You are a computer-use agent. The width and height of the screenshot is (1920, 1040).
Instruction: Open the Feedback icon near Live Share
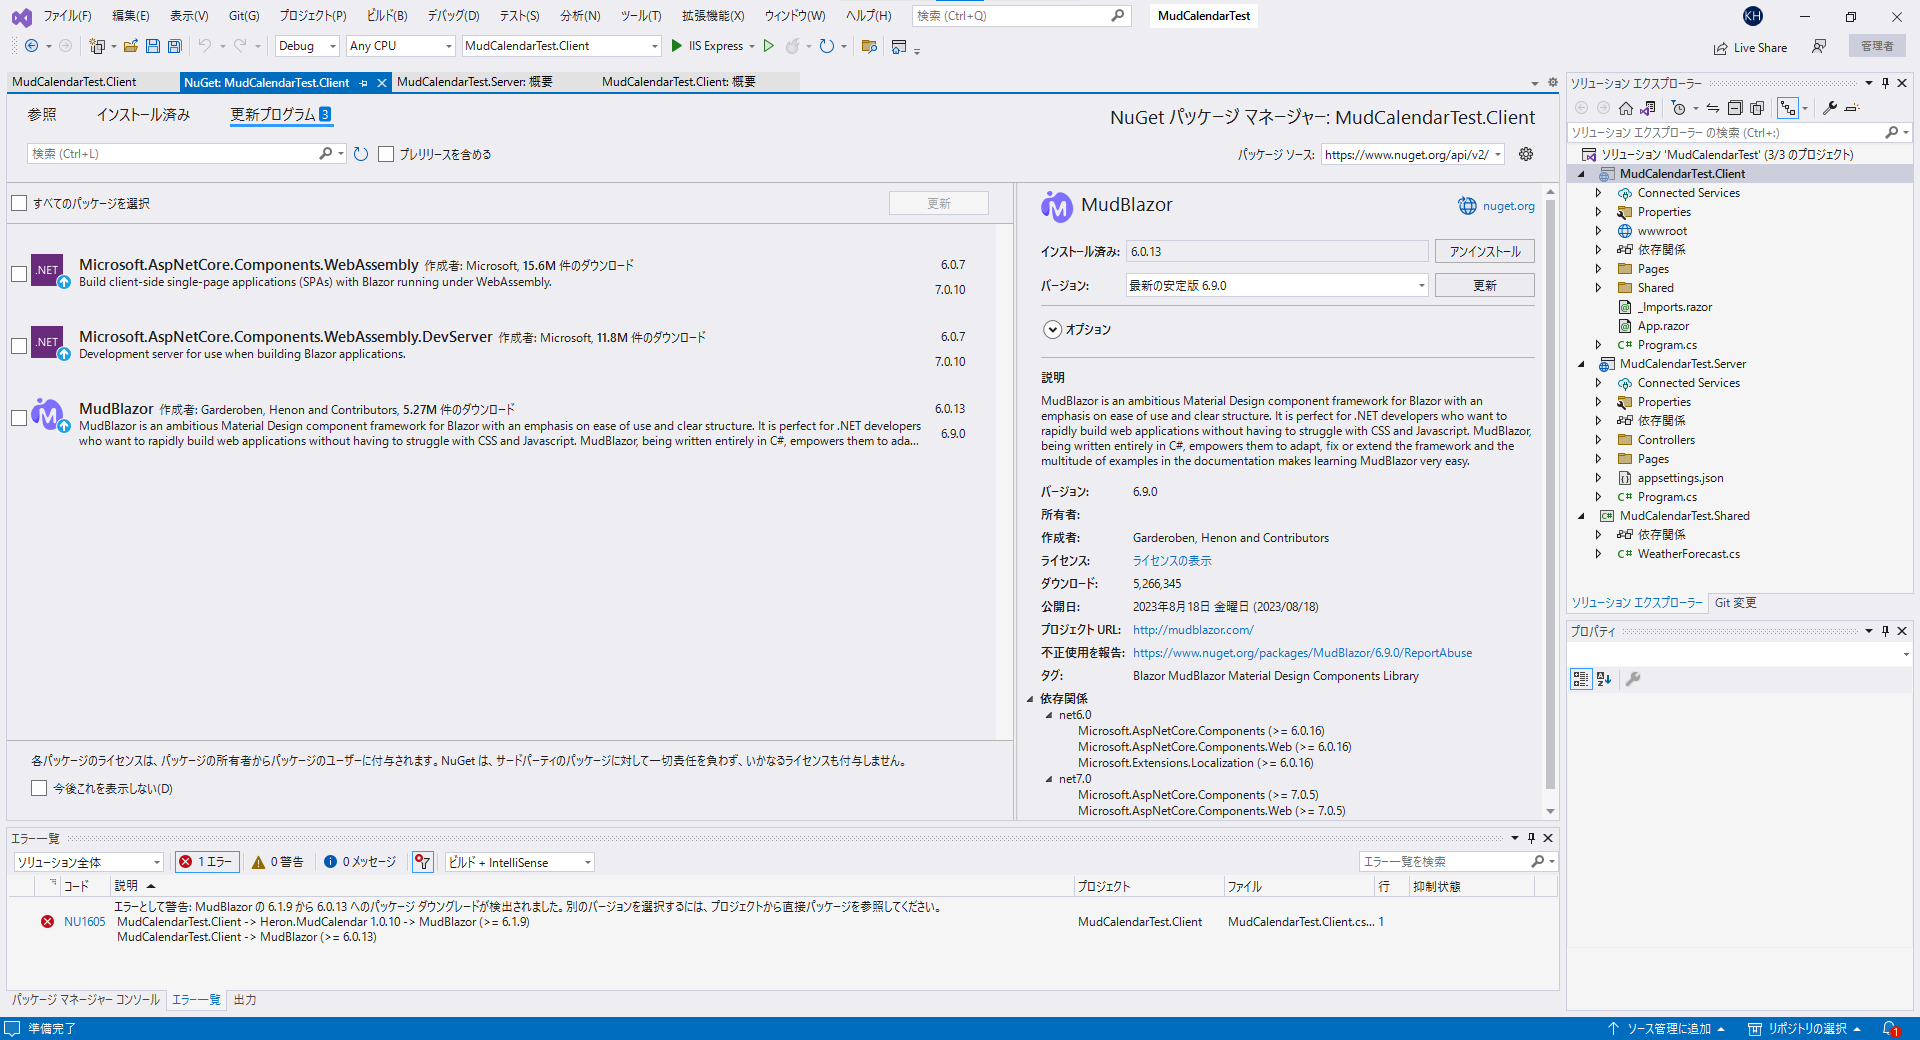(x=1819, y=47)
